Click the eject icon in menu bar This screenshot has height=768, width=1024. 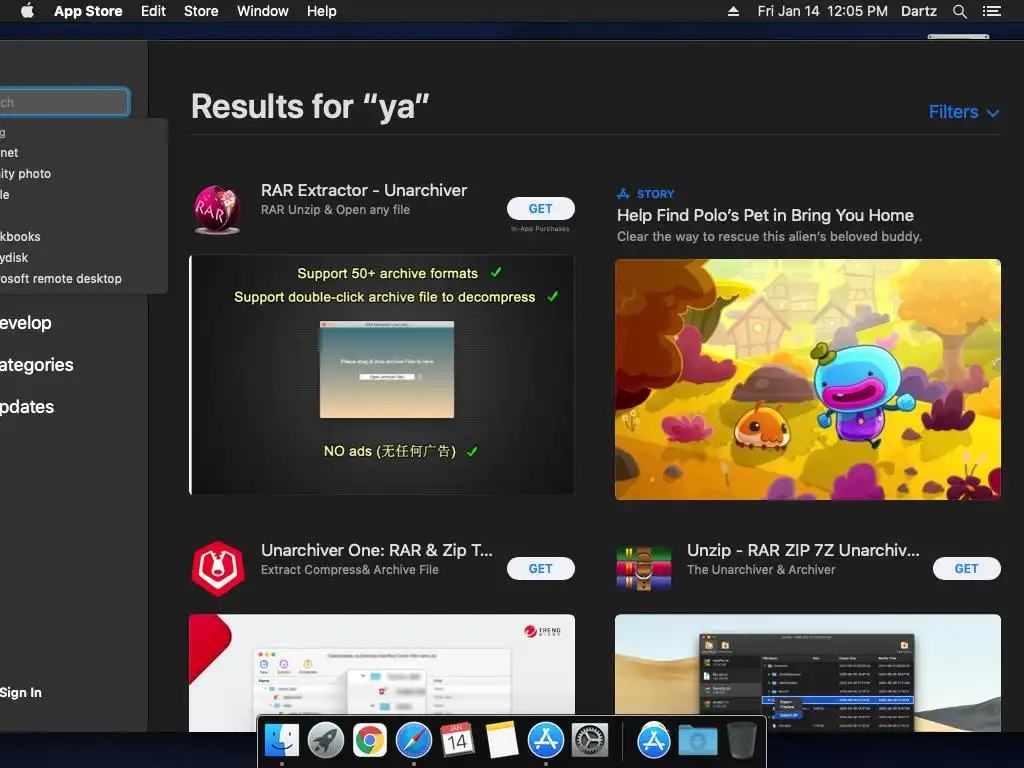[x=733, y=11]
